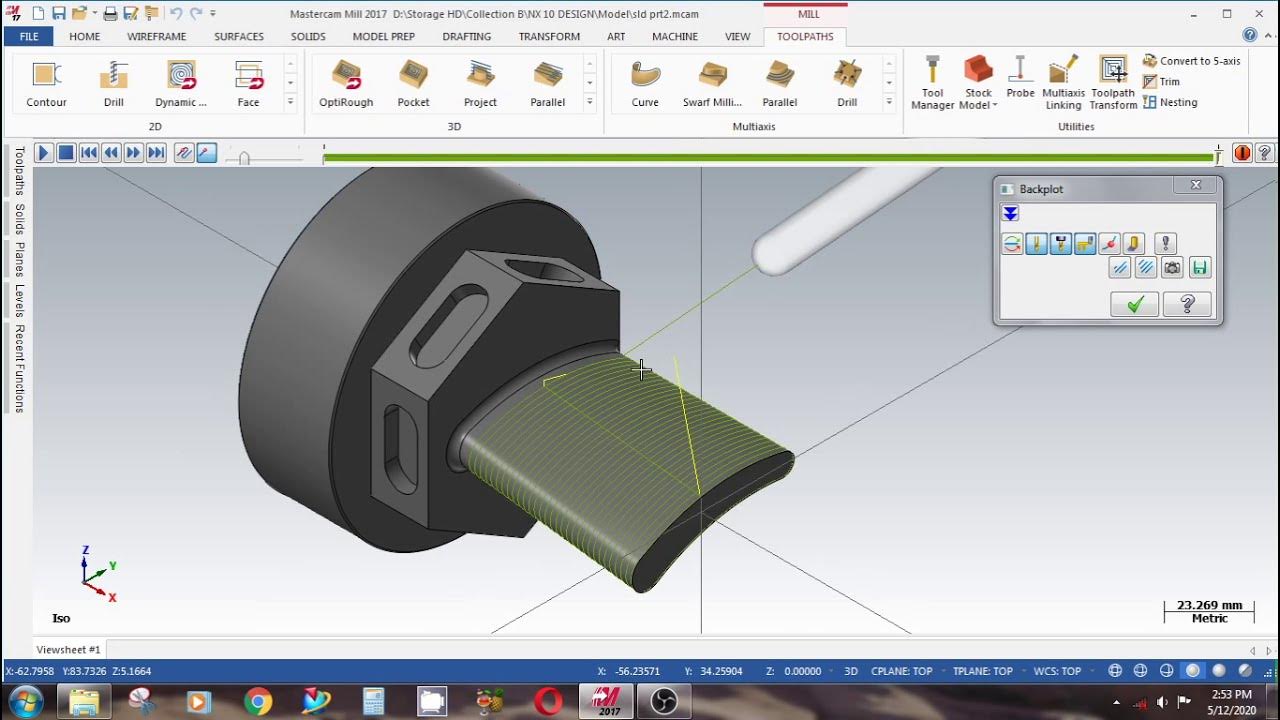1280x720 pixels.
Task: Open the Dynamic Mill toolpath
Action: click(181, 84)
